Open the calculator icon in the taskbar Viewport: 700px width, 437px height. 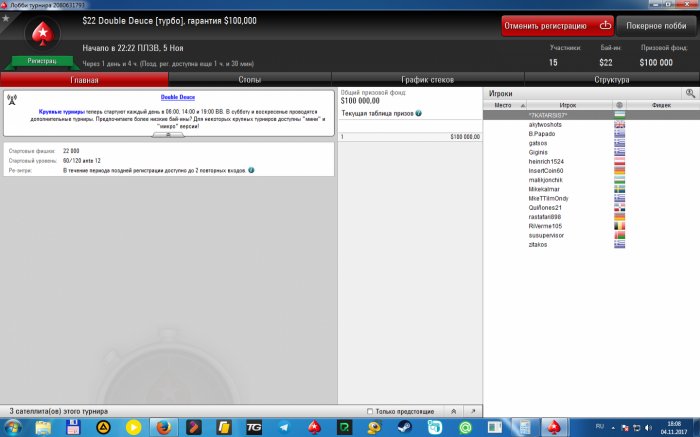point(525,428)
